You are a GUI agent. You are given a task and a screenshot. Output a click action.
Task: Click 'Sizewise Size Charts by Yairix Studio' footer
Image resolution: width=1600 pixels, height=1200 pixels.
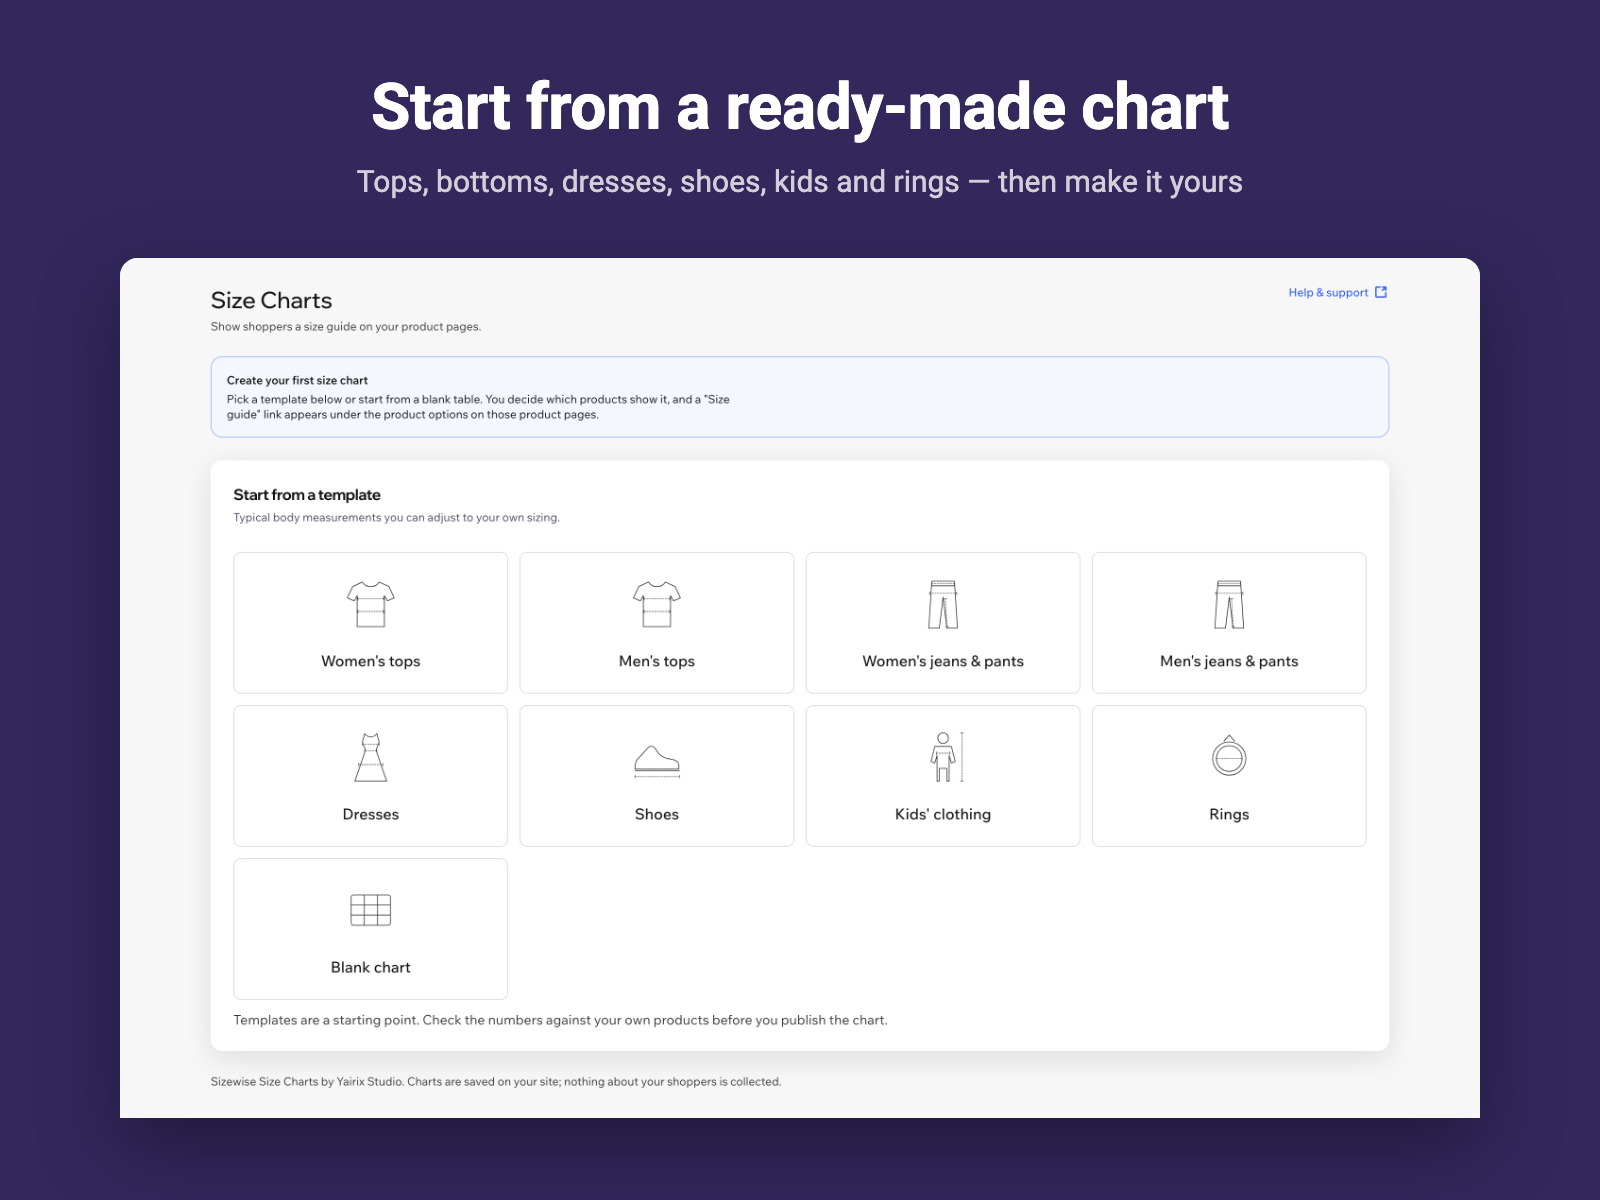tap(496, 1082)
